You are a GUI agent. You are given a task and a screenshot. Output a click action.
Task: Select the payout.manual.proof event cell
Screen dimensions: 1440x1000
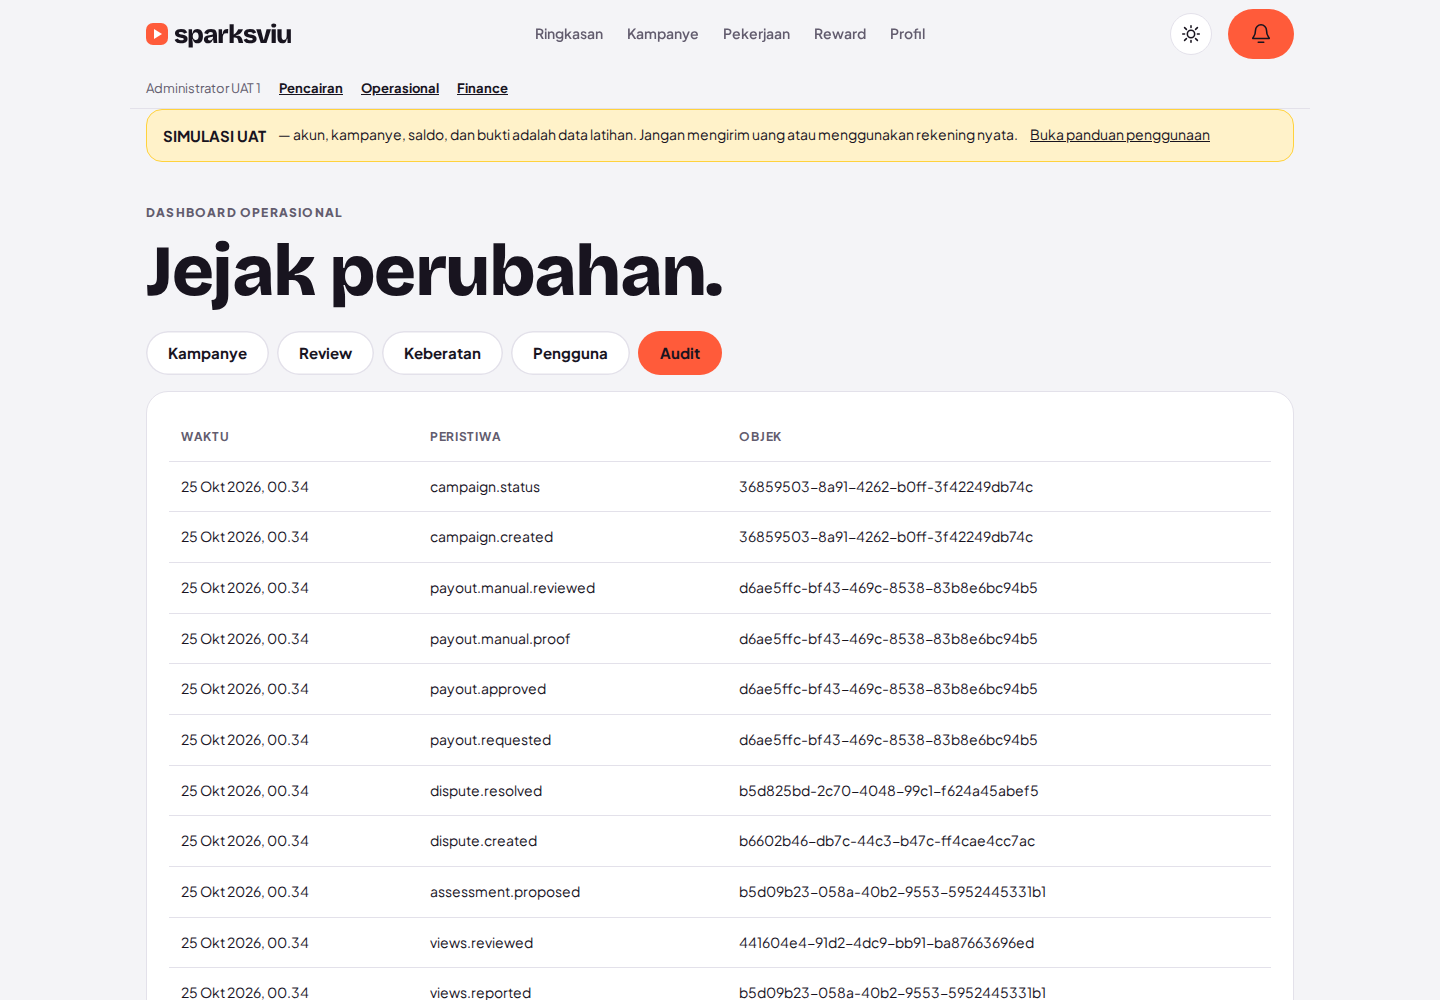500,639
